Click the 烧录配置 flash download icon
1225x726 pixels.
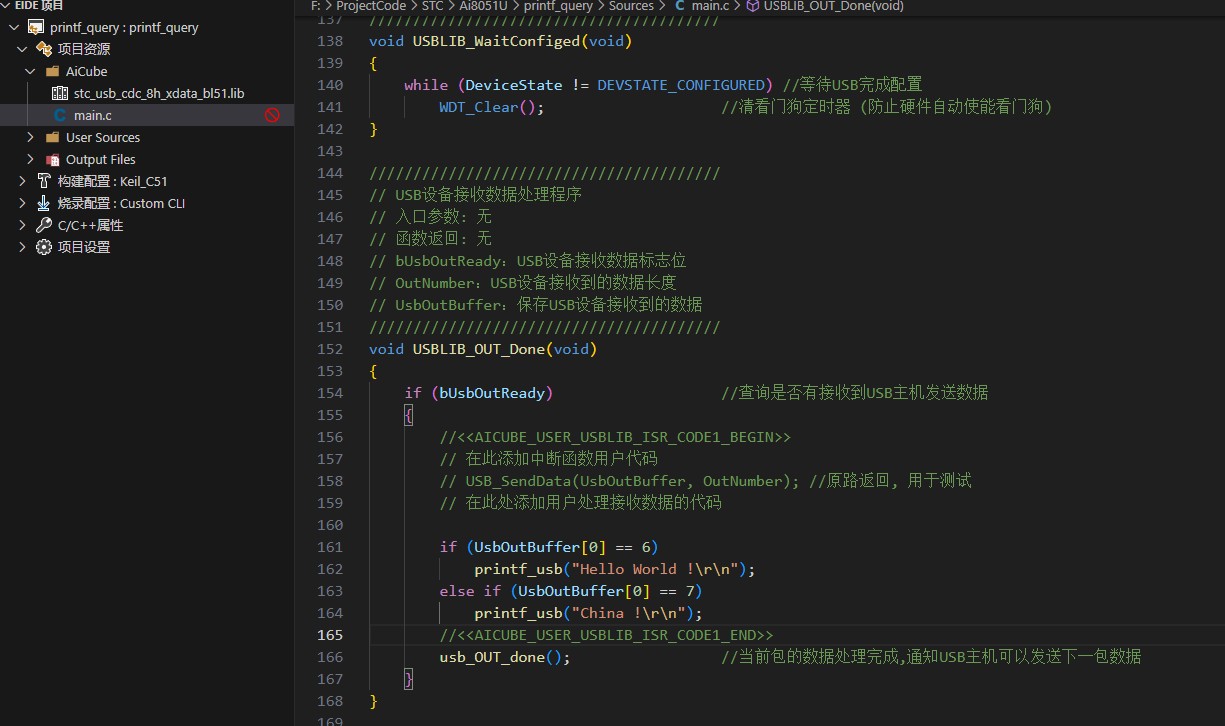point(42,203)
